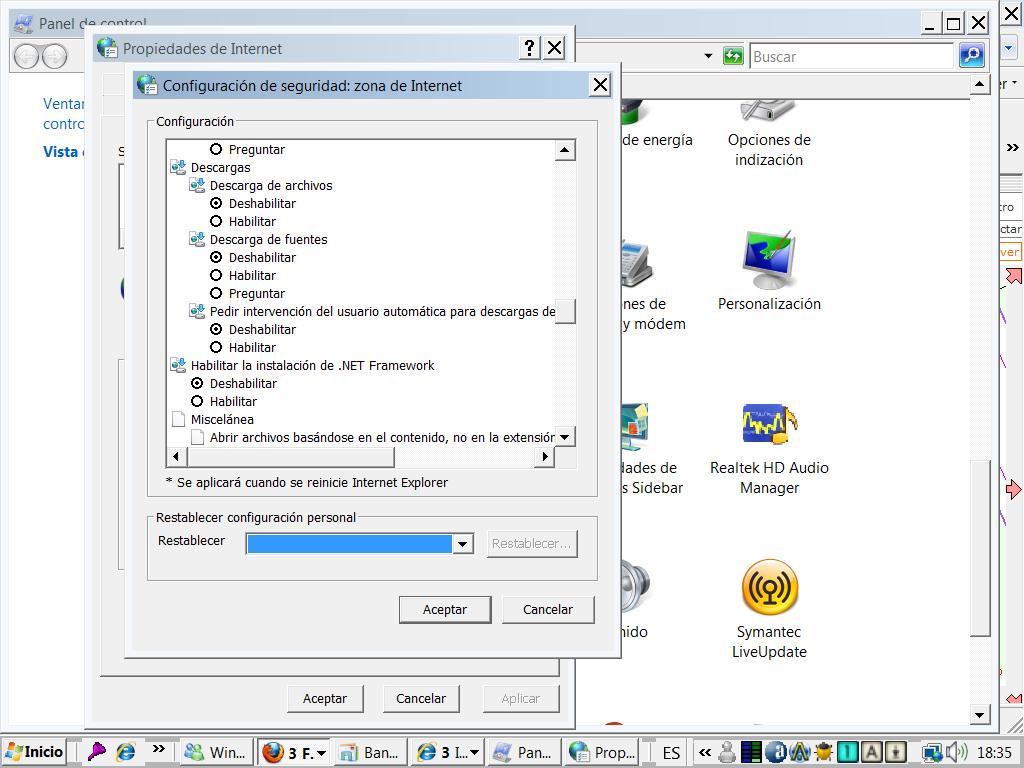The image size is (1024, 768).
Task: Expand hidden quick launch icons chevron
Action: click(x=158, y=749)
